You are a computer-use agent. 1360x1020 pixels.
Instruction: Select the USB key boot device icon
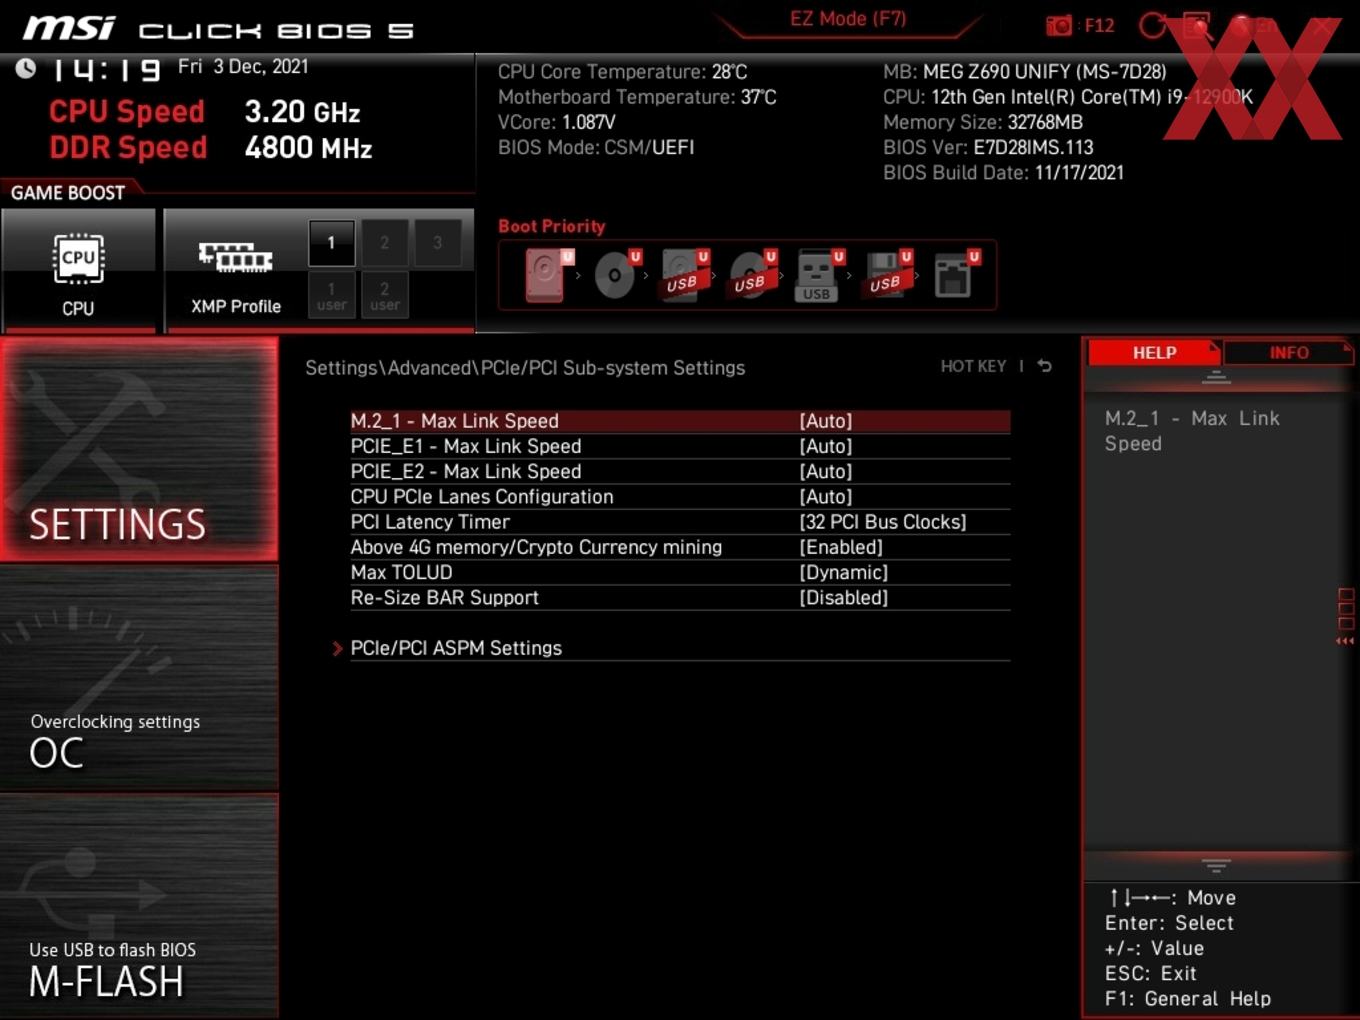(818, 275)
